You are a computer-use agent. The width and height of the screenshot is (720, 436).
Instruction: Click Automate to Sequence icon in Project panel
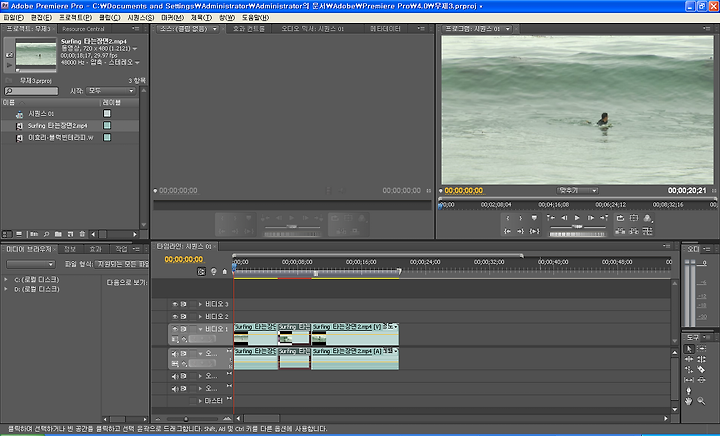(x=34, y=234)
